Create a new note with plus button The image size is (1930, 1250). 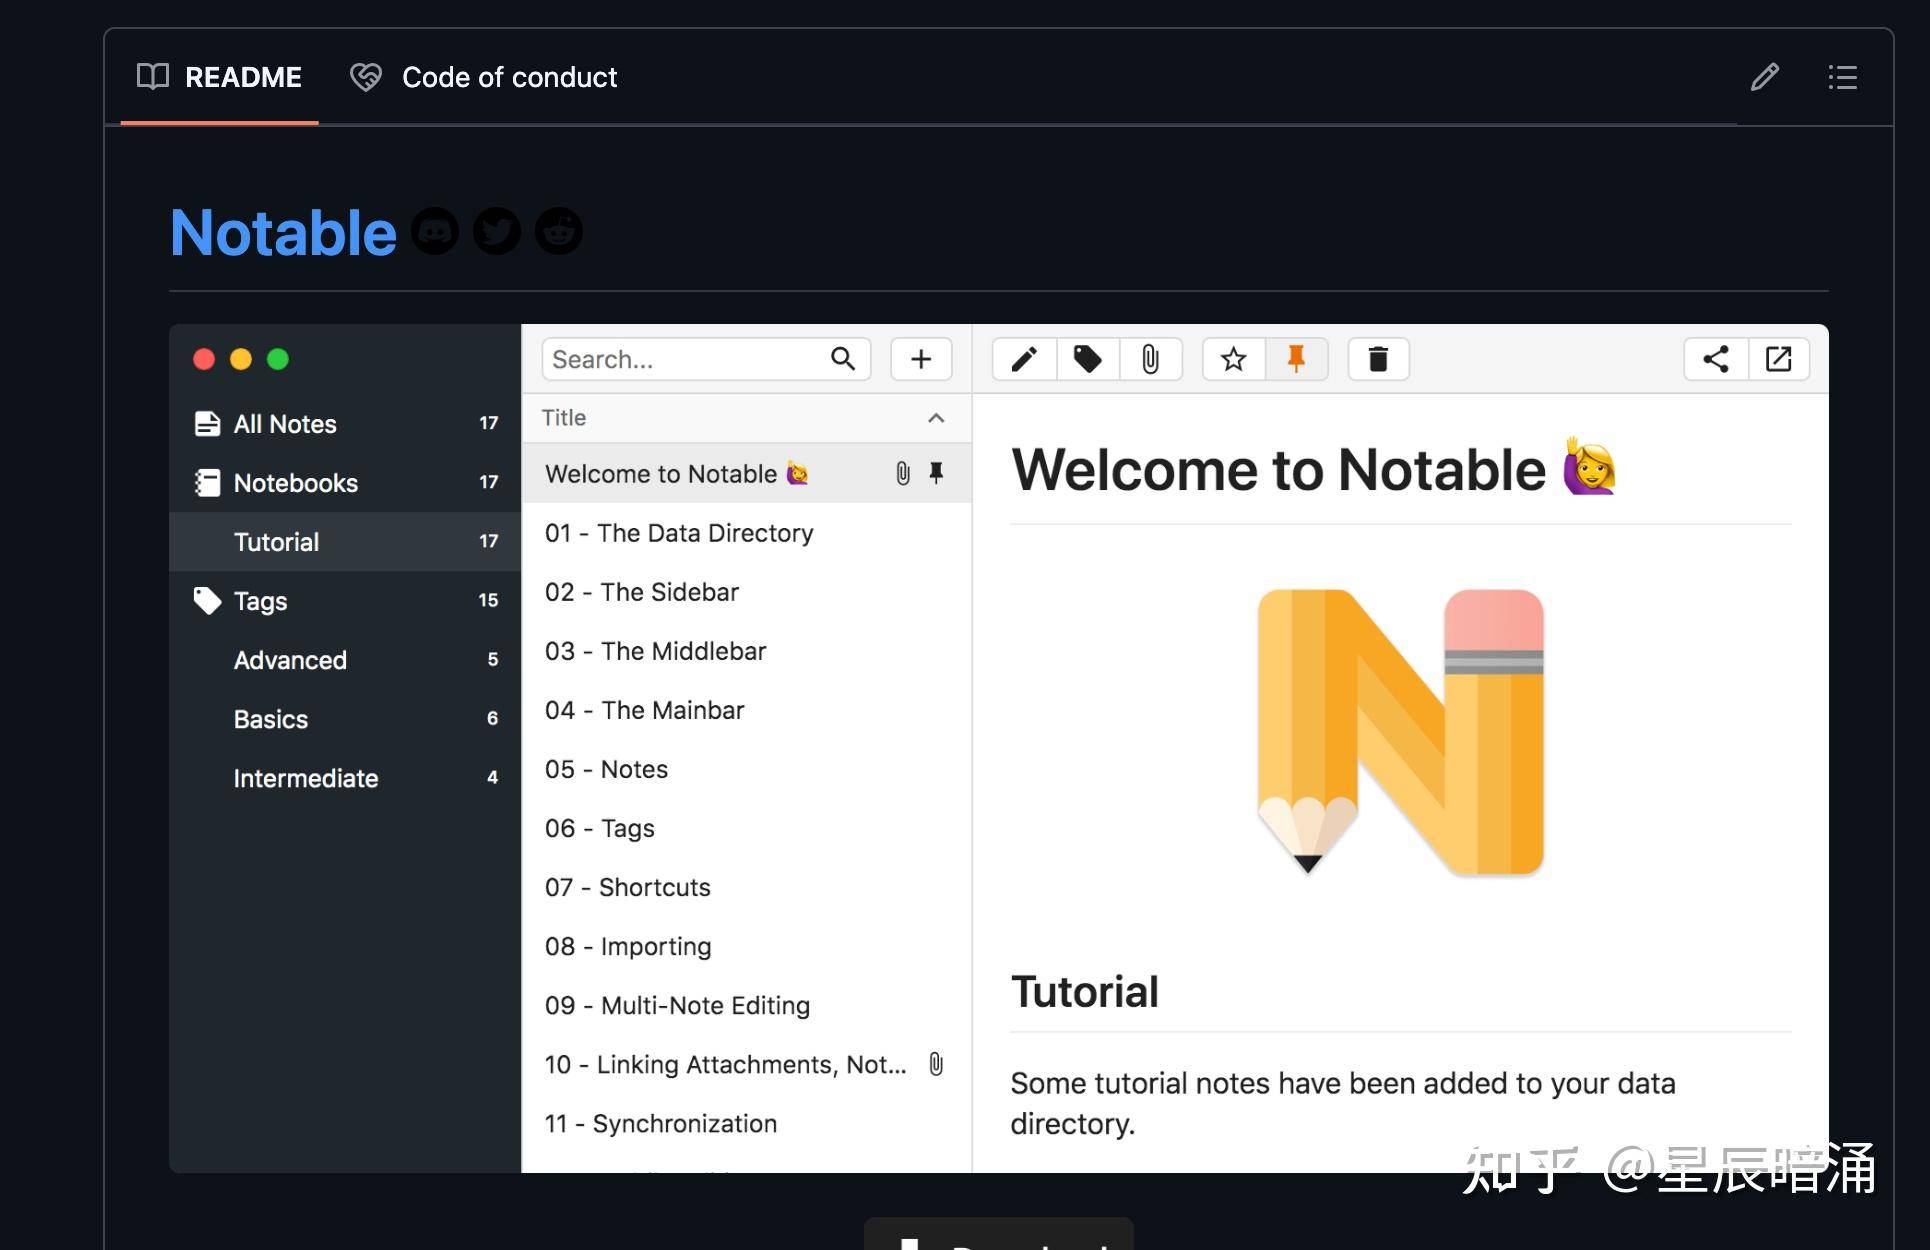click(x=921, y=359)
